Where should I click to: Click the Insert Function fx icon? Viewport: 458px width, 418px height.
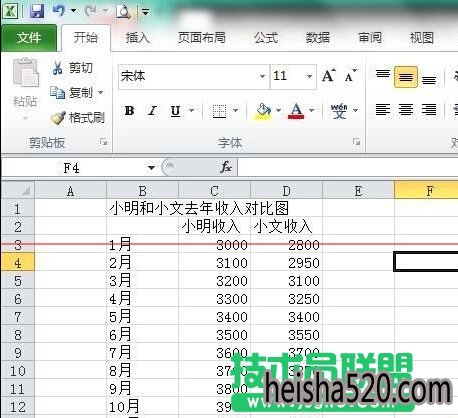(226, 167)
